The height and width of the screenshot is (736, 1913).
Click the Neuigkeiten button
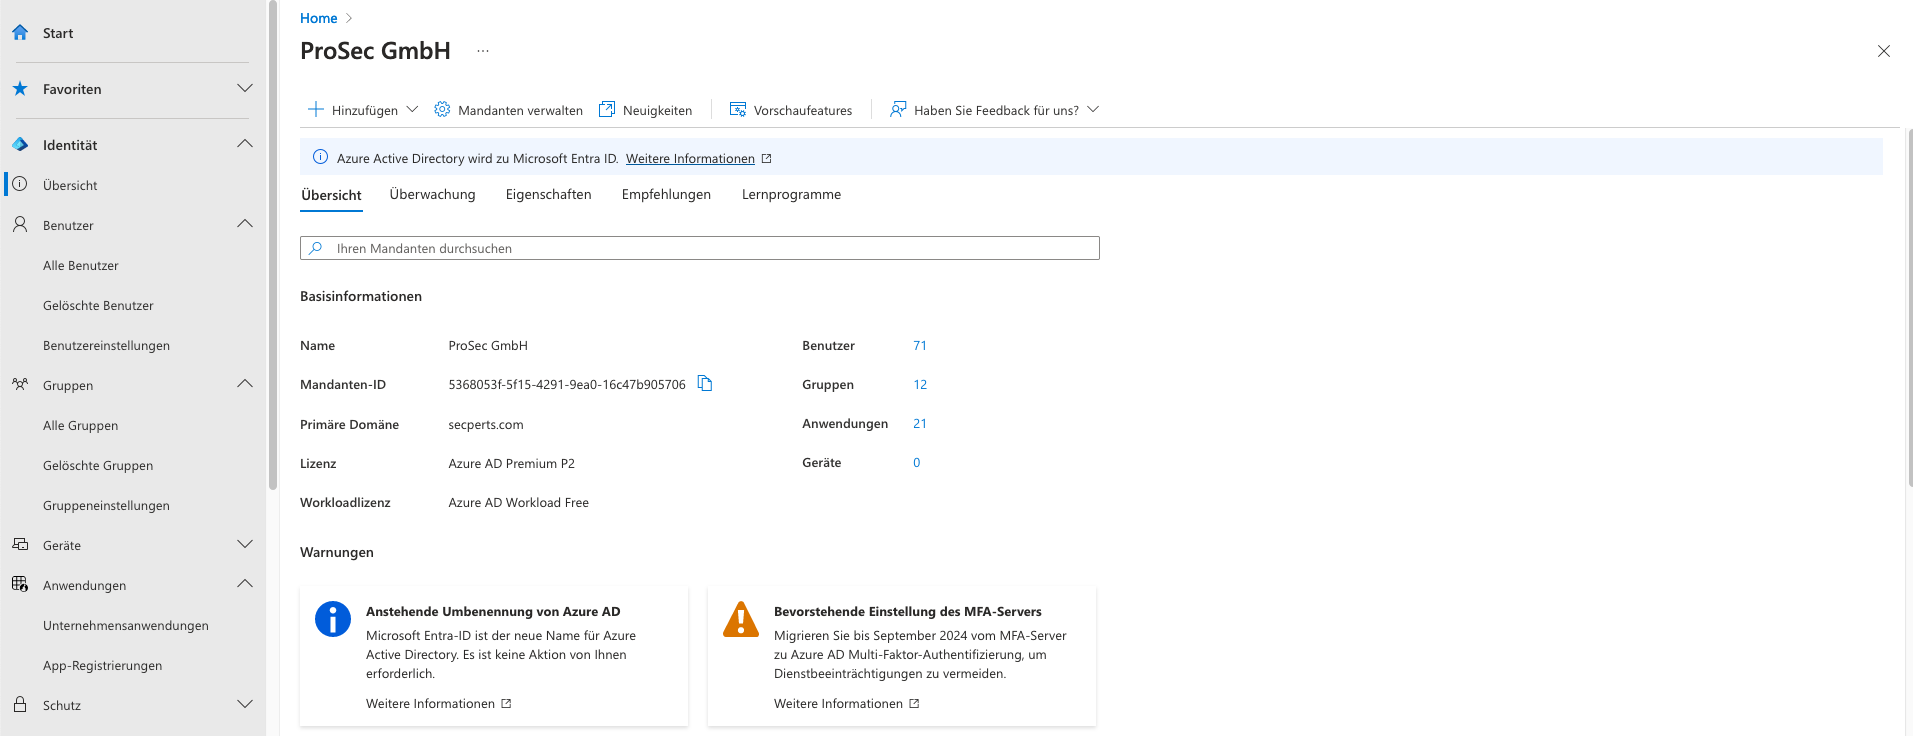pos(645,109)
